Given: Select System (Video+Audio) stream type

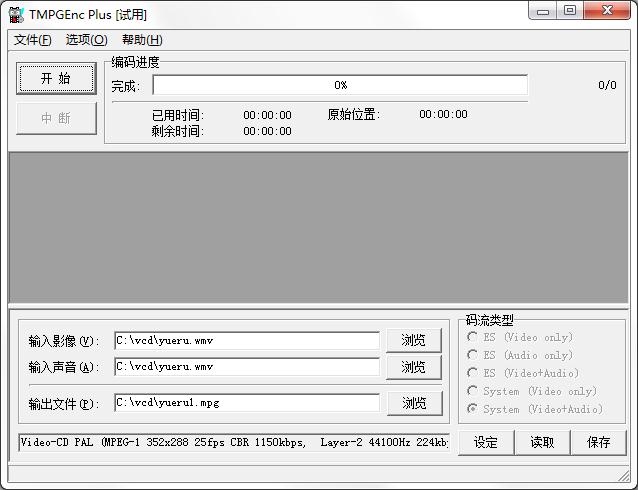Looking at the screenshot, I should pos(472,410).
